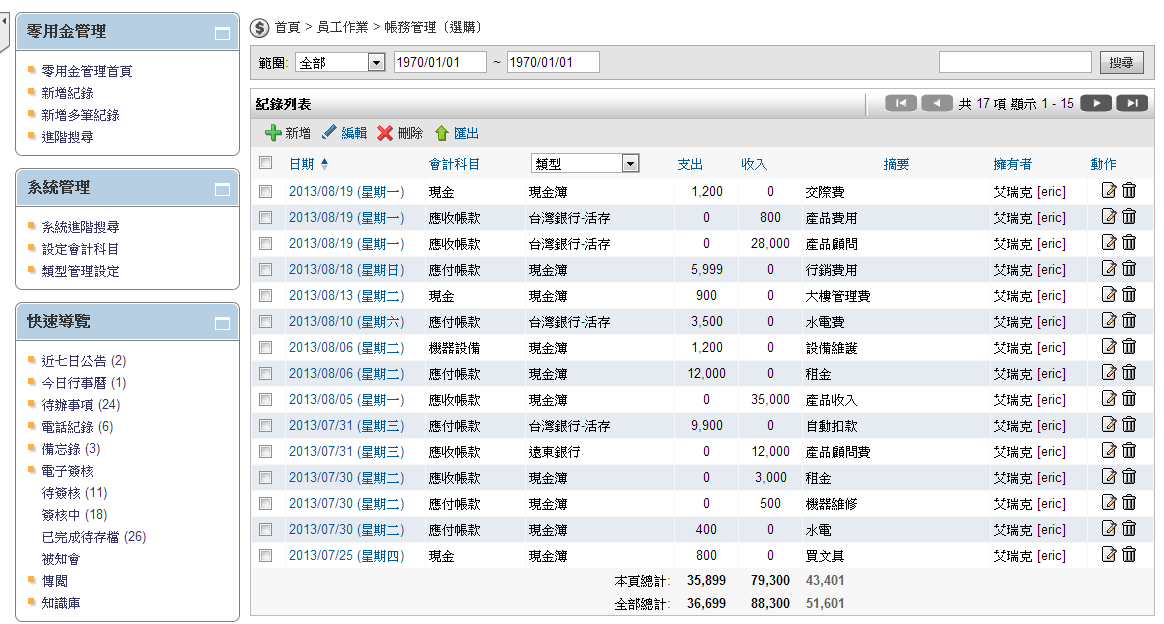
Task: Check the 產品費用 row checkbox
Action: coord(265,217)
